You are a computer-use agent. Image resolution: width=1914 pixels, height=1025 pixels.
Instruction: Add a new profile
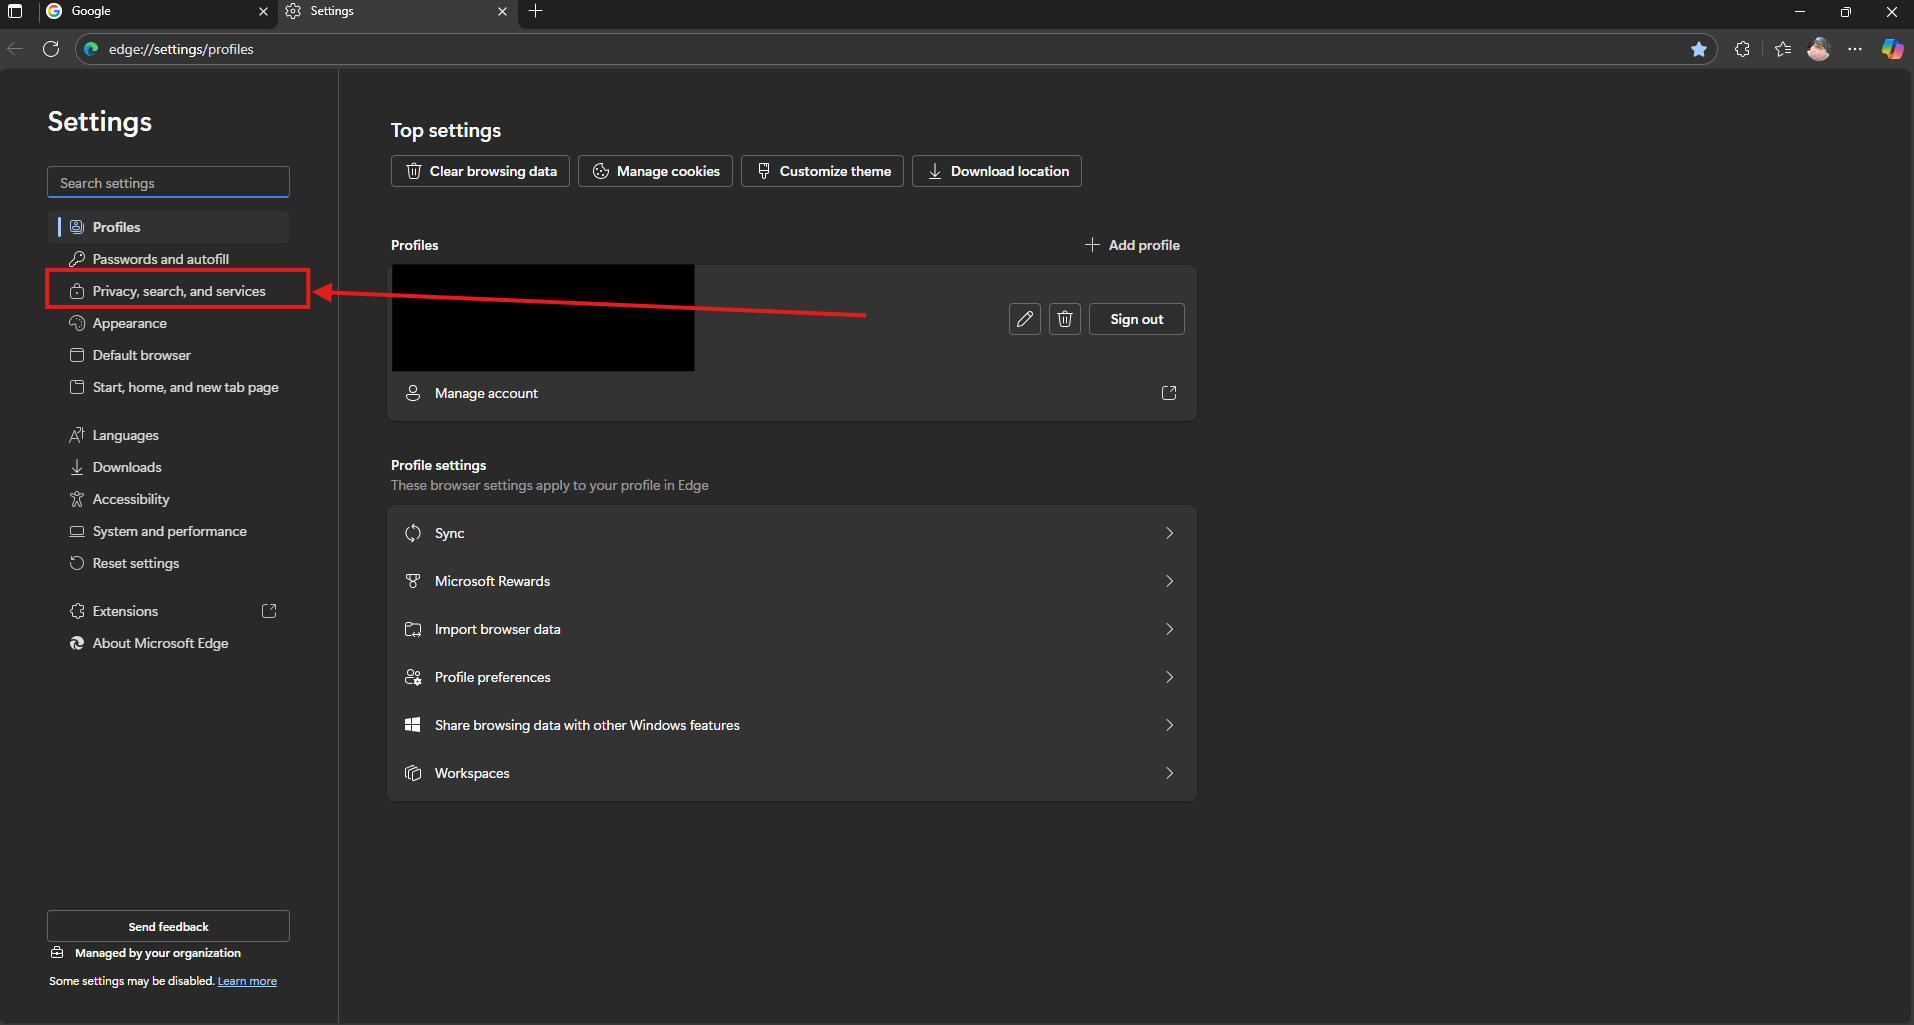coord(1133,245)
